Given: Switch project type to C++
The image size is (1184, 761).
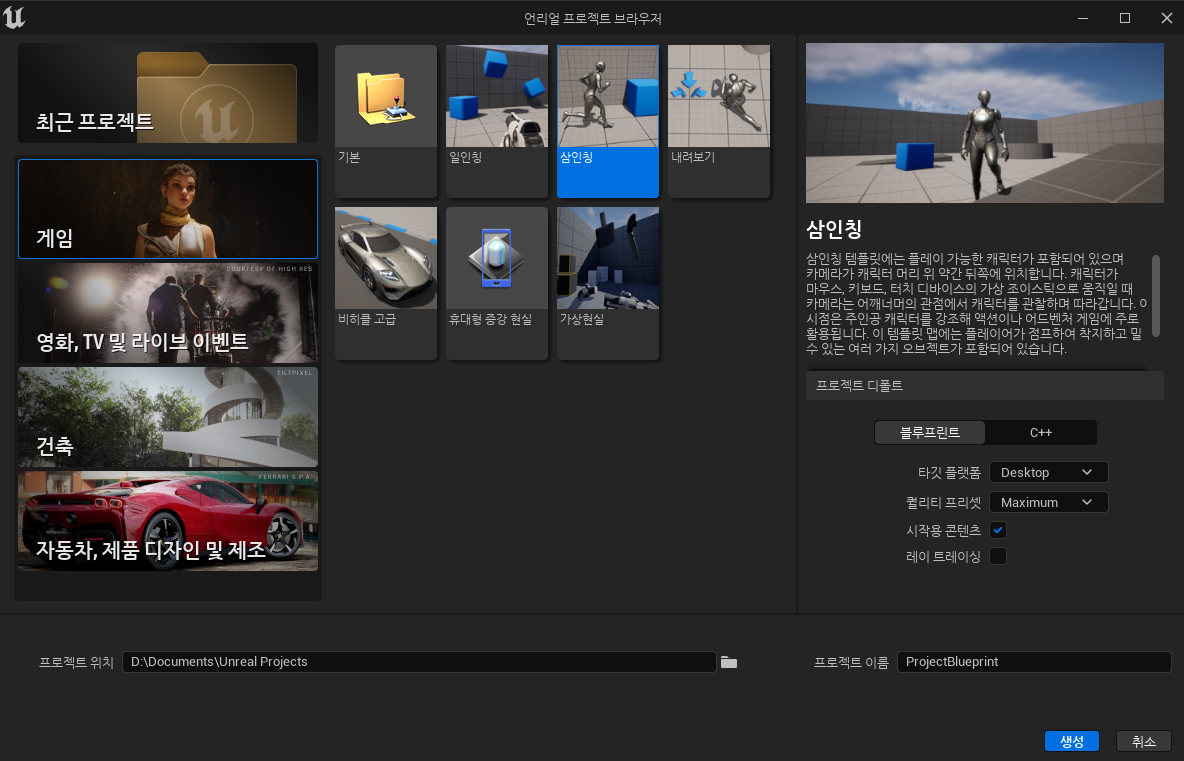Looking at the screenshot, I should click(1041, 433).
